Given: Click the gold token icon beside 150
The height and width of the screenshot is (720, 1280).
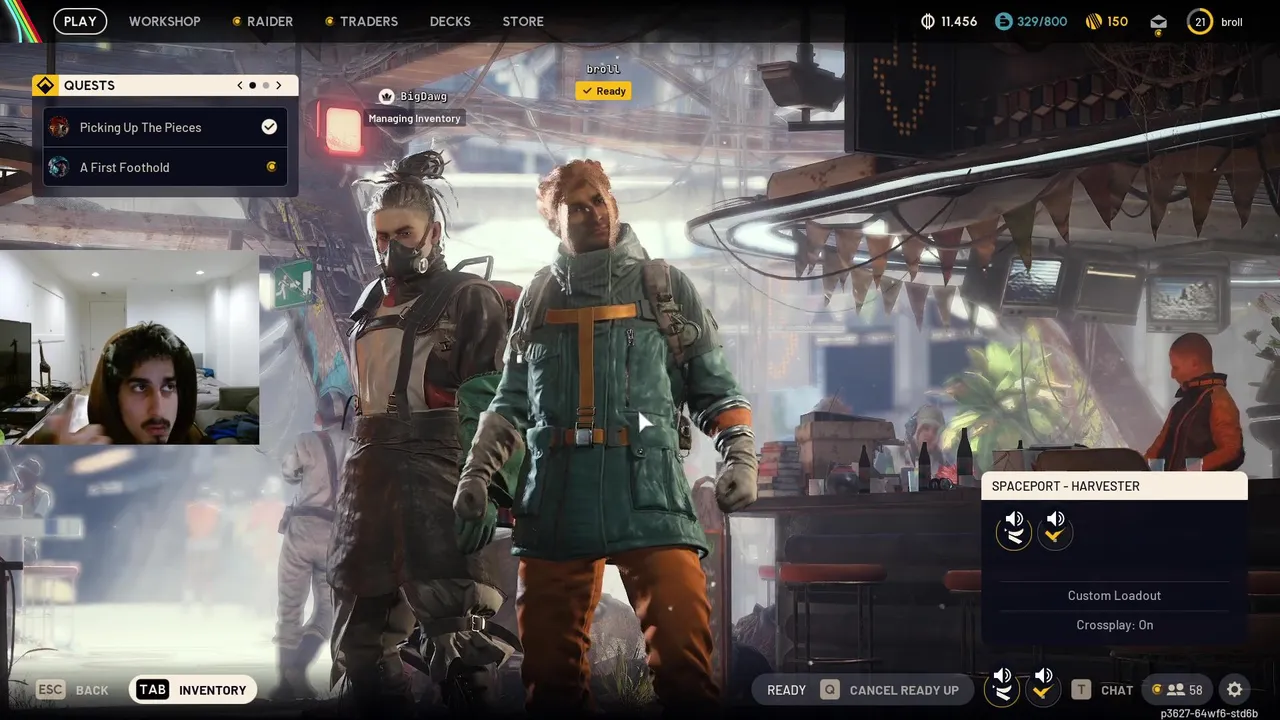Looking at the screenshot, I should pyautogui.click(x=1094, y=21).
